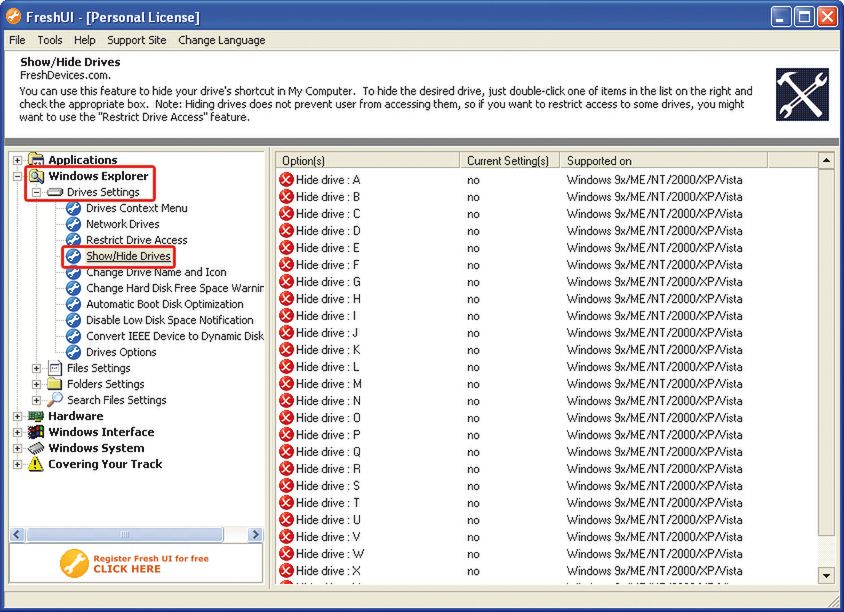Viewport: 844px width, 612px height.
Task: Click the FreshUI title bar app icon
Action: pyautogui.click(x=13, y=17)
